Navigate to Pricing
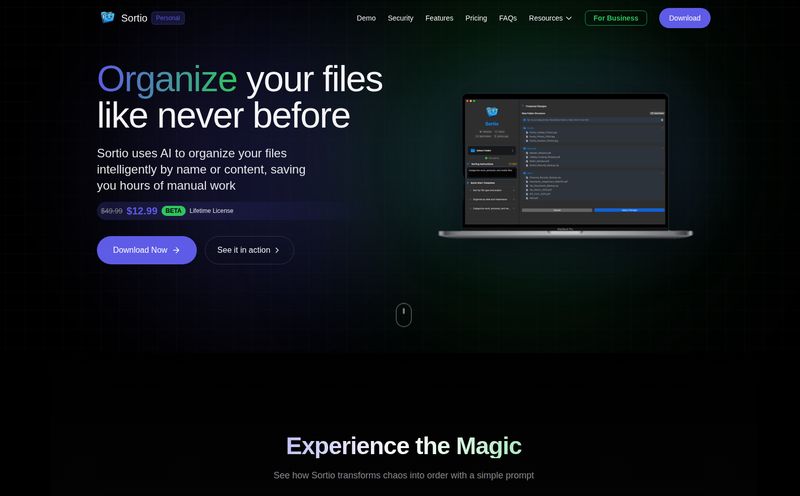Screen dimensions: 800x496 476,18
